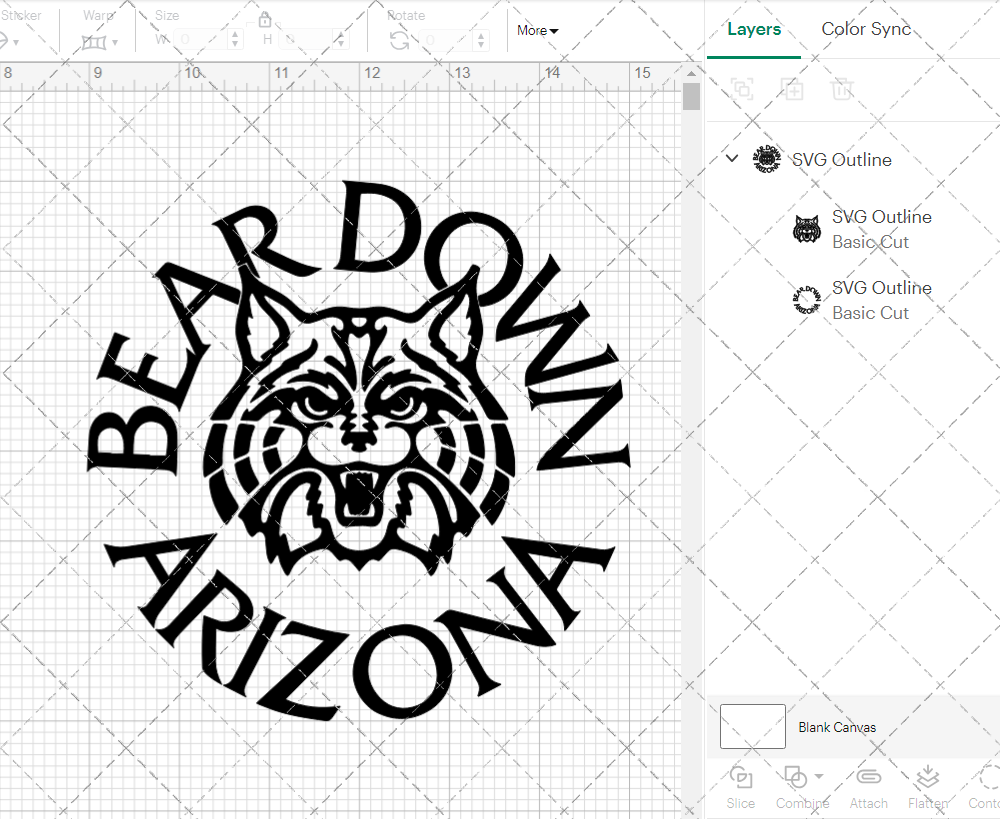Click the Rotate stepper arrows
Image resolution: width=1000 pixels, height=819 pixels.
481,40
